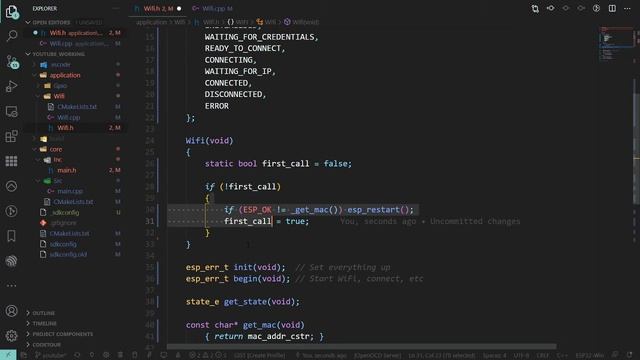Click the application breadcrumb segment
The image size is (640, 360).
tap(152, 22)
